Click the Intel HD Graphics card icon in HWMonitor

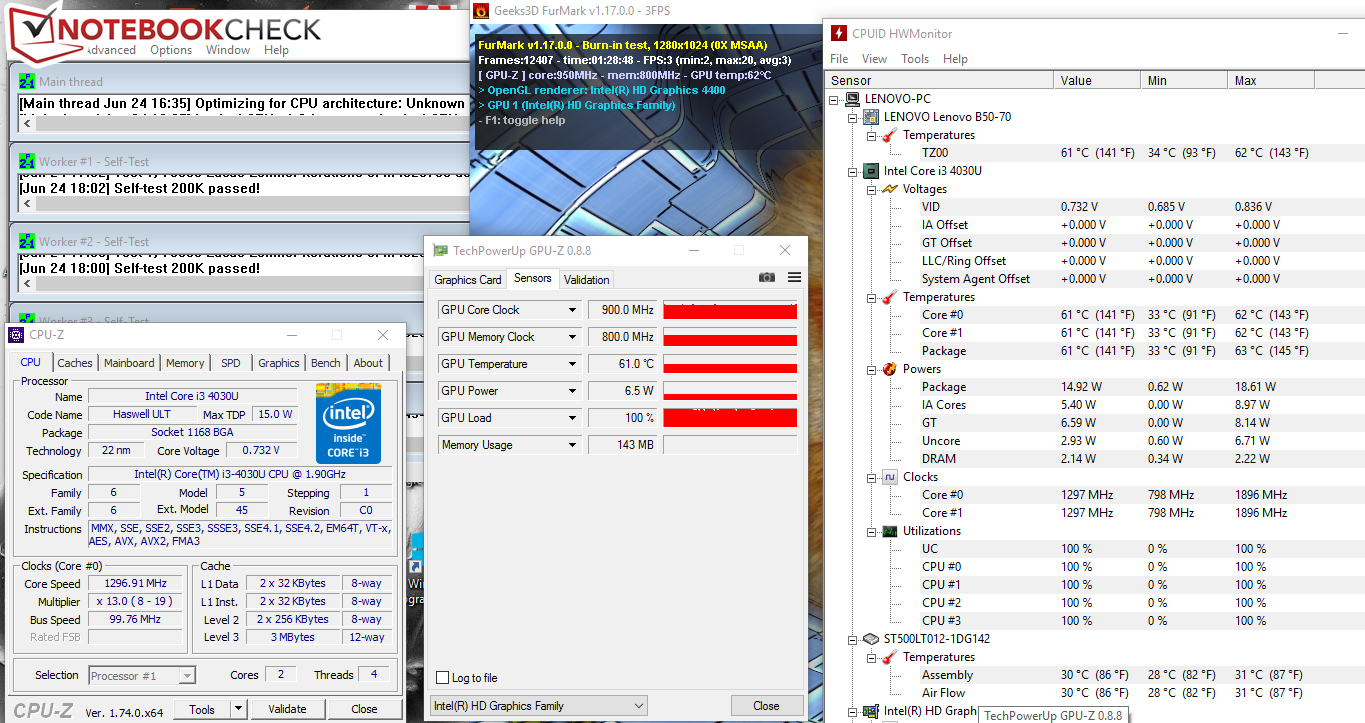click(871, 711)
